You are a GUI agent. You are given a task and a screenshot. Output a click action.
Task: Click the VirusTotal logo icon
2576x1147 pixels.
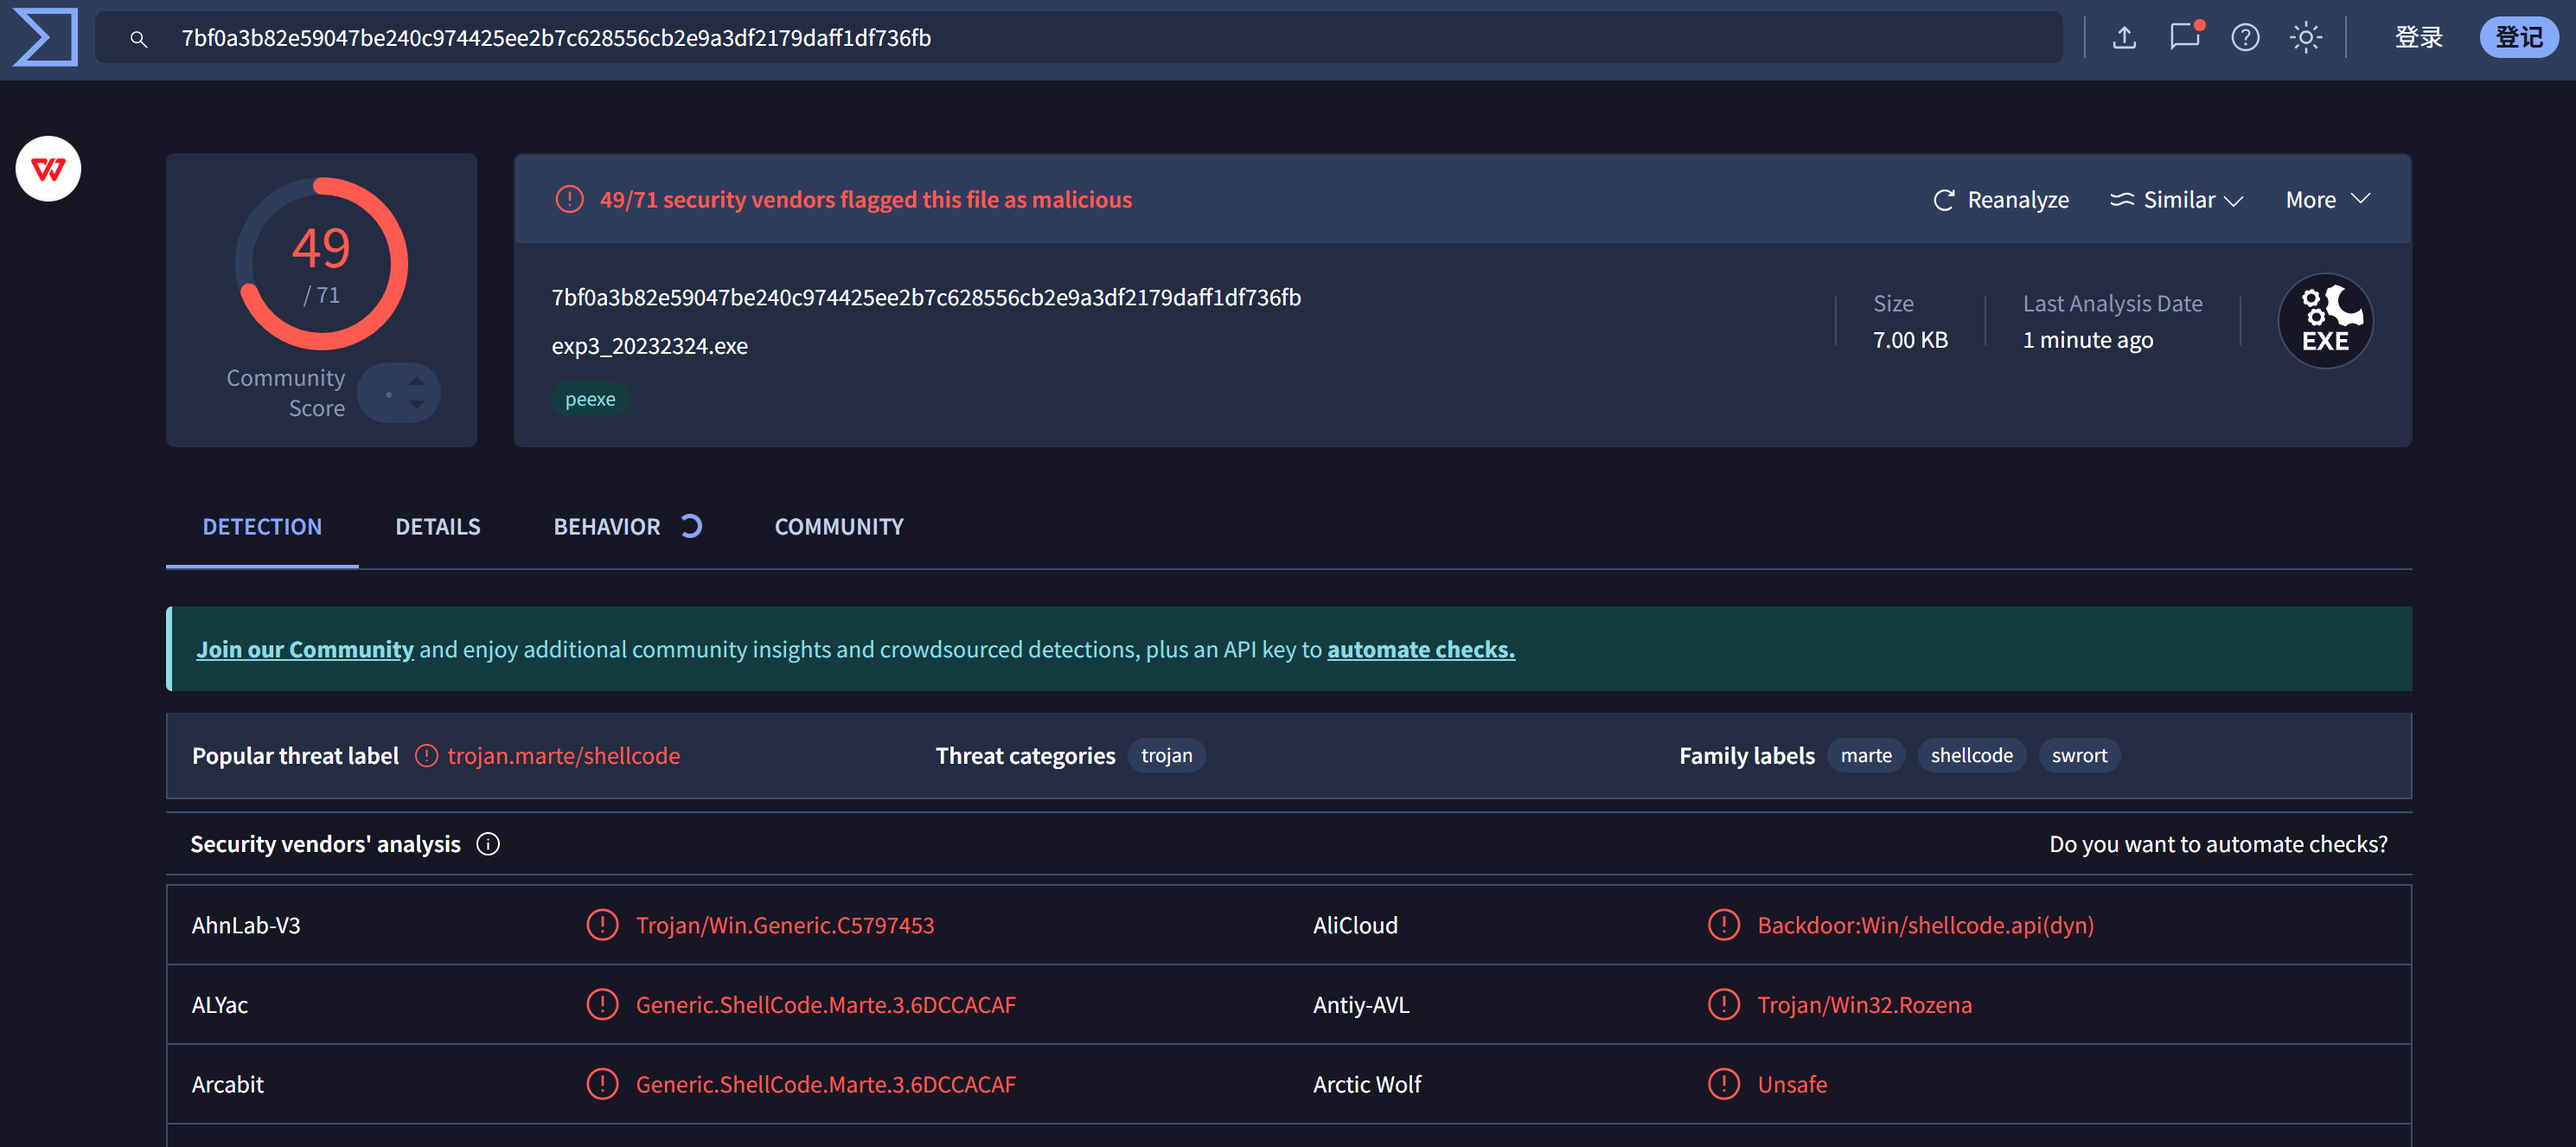coord(46,38)
